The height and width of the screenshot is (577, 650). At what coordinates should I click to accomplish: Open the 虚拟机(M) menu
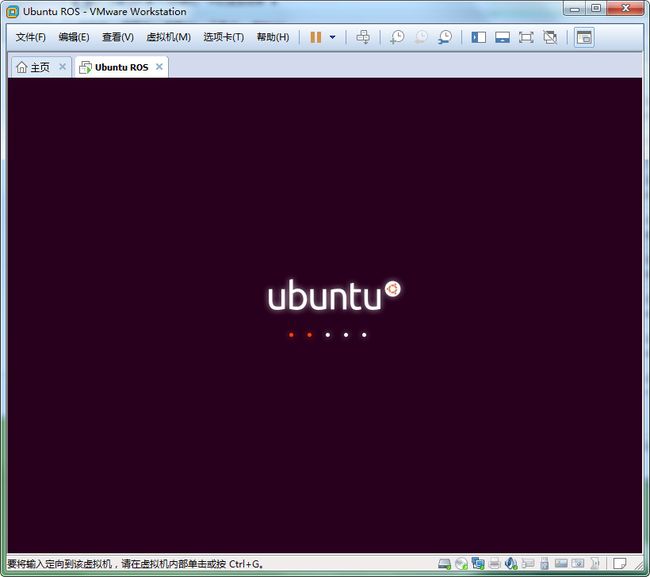click(x=168, y=37)
